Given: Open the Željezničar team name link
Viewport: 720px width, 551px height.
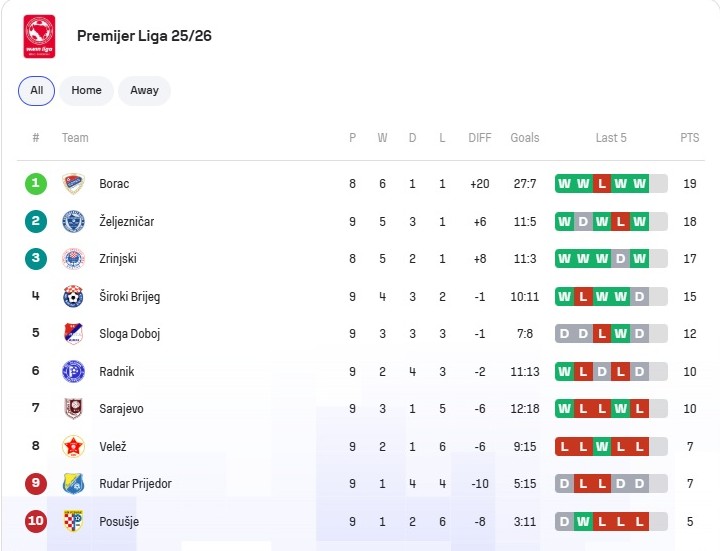Looking at the screenshot, I should point(126,221).
